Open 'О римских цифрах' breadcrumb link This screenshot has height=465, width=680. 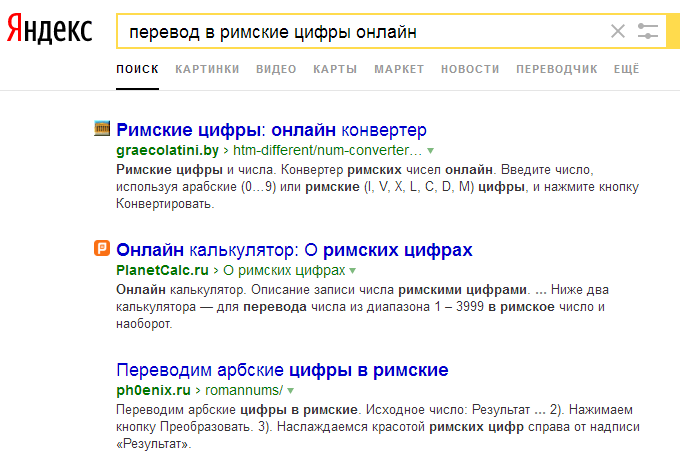pos(284,270)
